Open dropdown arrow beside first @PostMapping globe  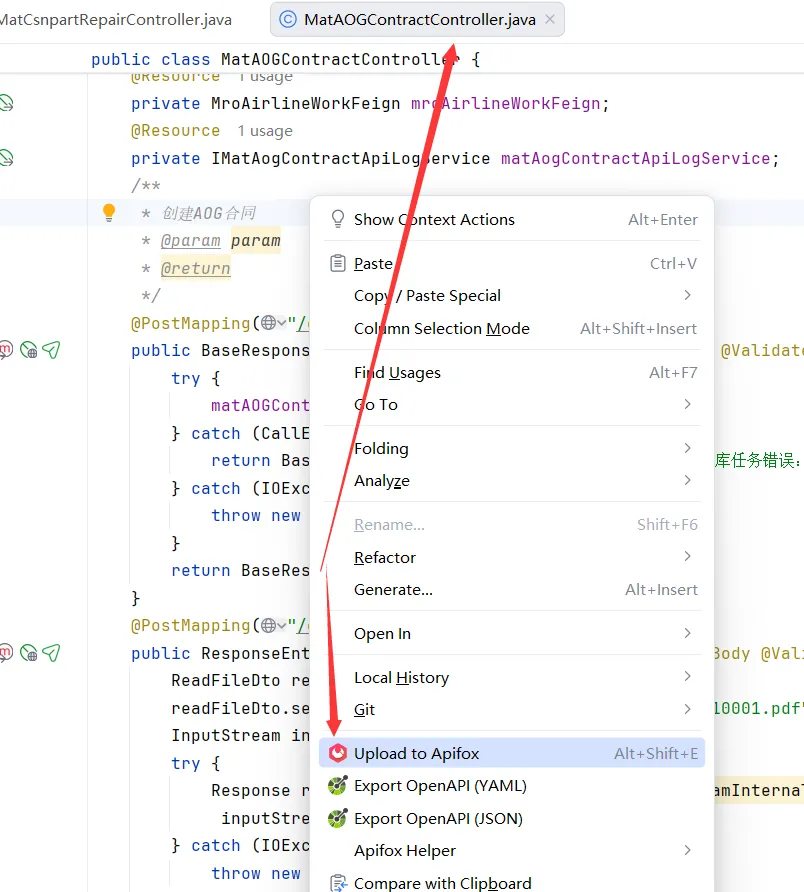[282, 324]
